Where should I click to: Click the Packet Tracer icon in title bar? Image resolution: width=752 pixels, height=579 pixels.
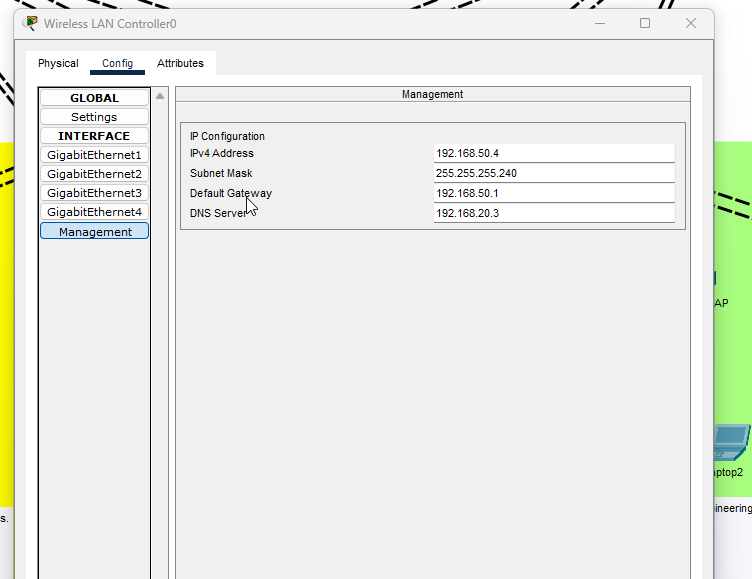(x=31, y=23)
